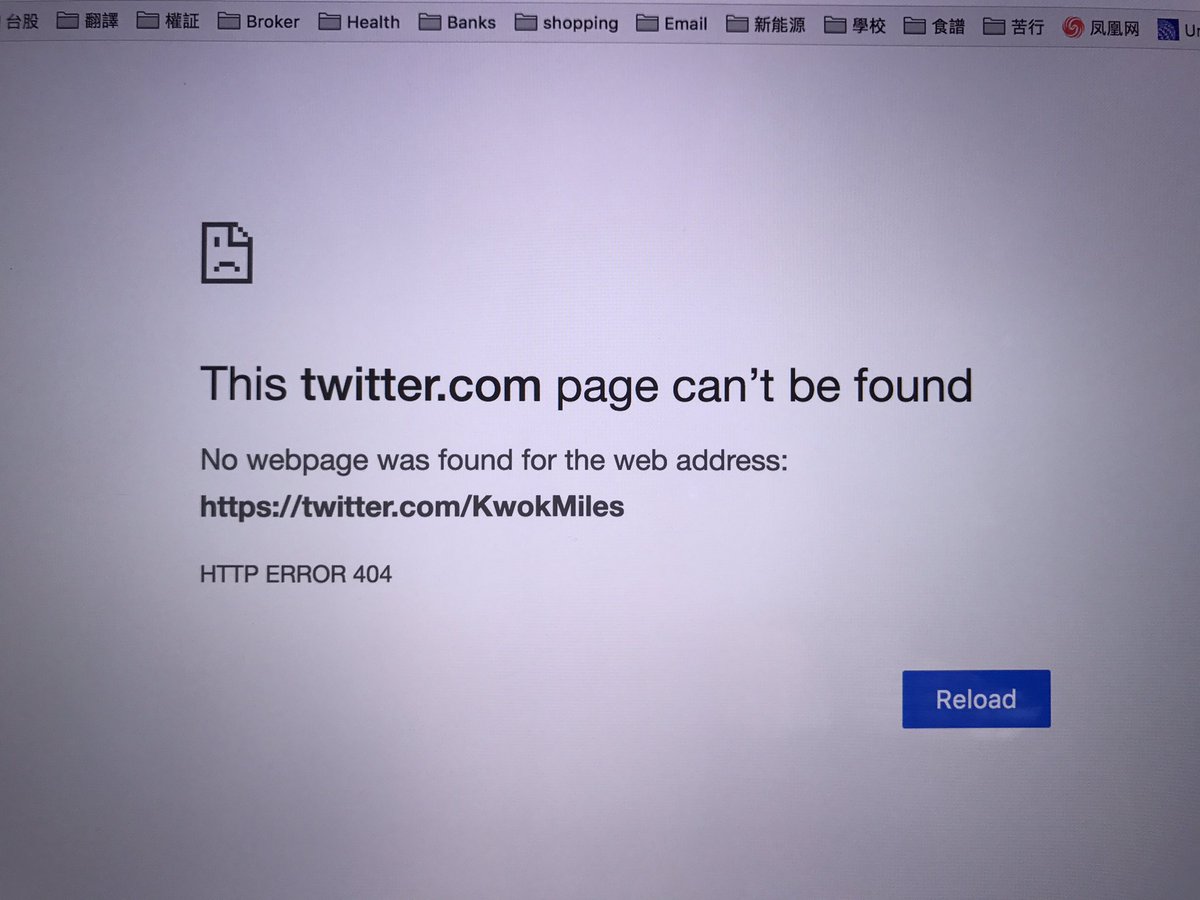Open the 學校 bookmark folder

click(856, 25)
